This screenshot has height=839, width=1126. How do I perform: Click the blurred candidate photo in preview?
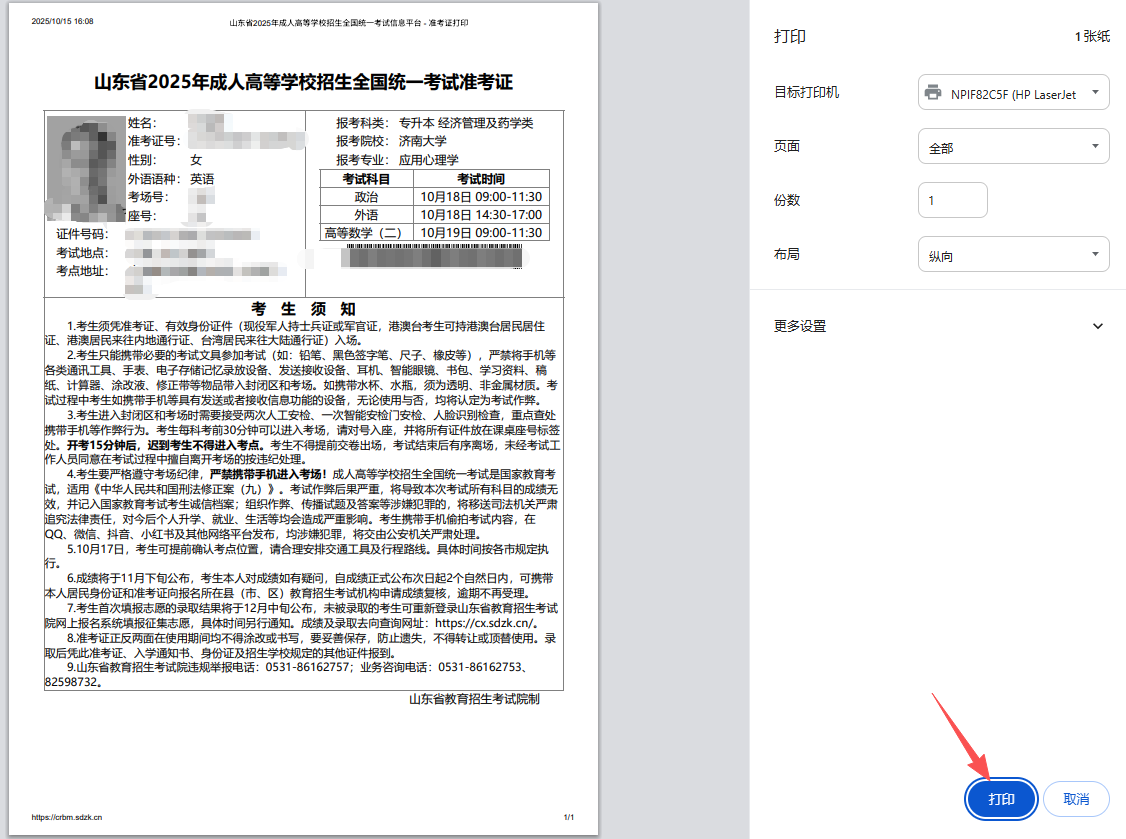pyautogui.click(x=86, y=168)
